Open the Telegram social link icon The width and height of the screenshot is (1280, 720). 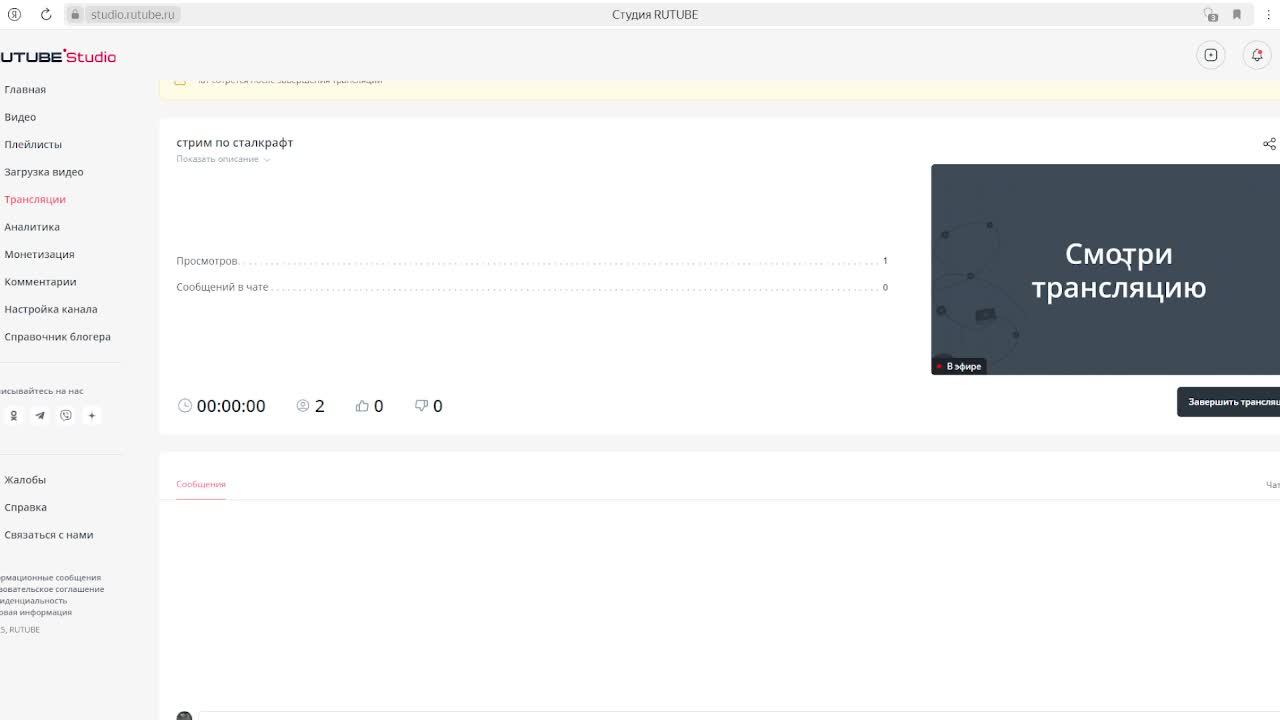click(x=40, y=416)
